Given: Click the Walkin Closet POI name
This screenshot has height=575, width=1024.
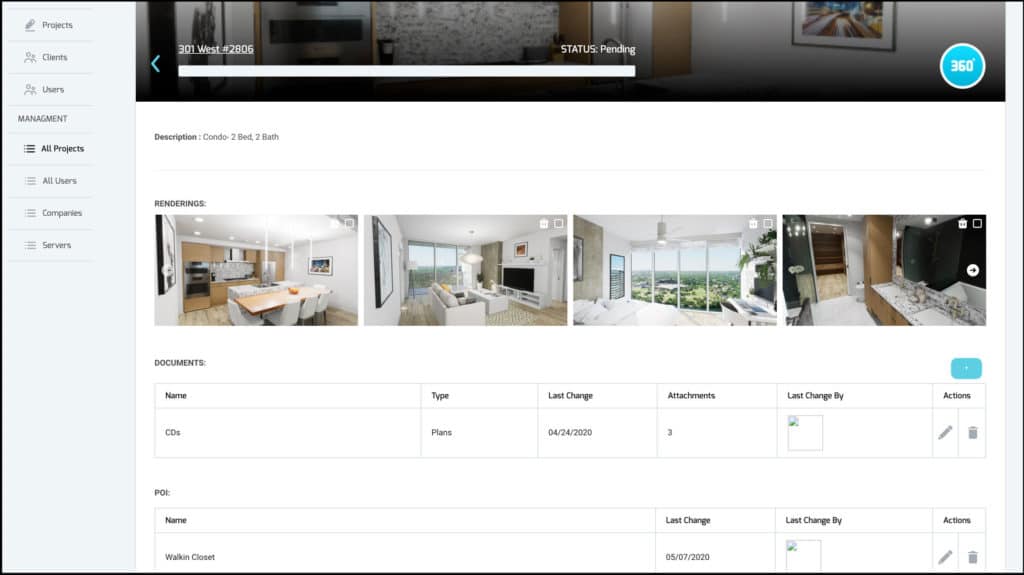Looking at the screenshot, I should point(190,557).
